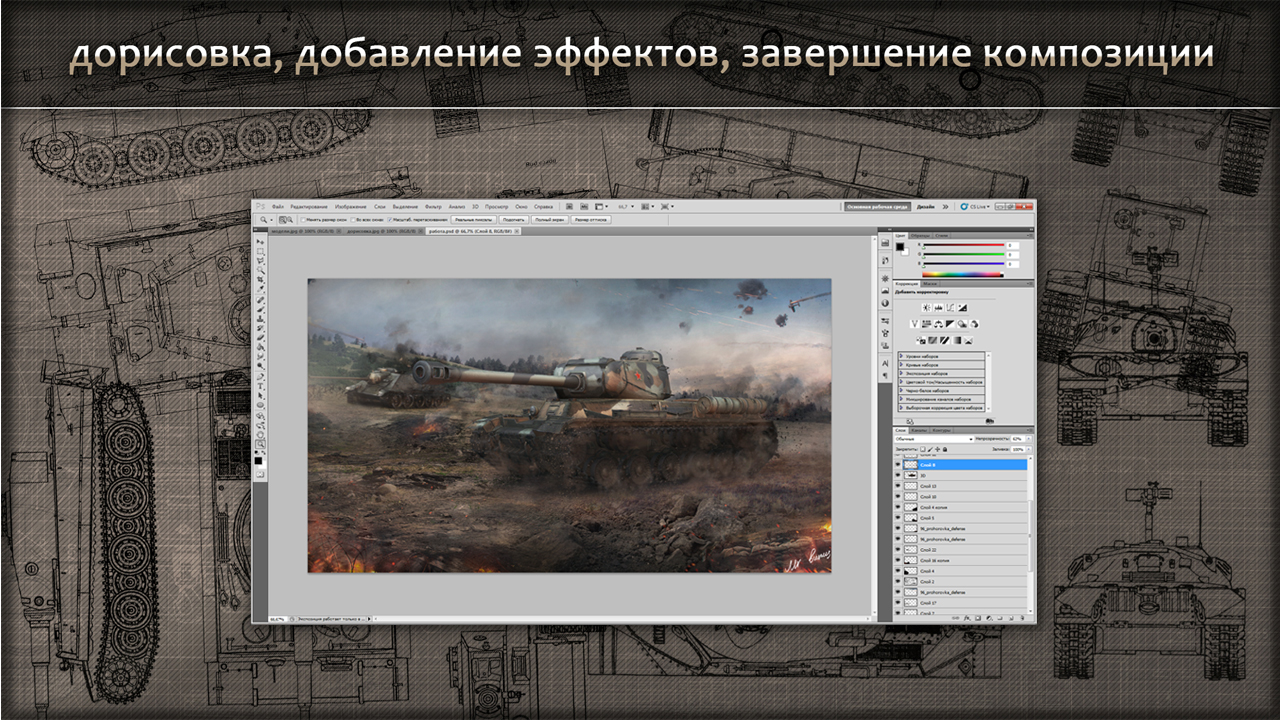1280x720 pixels.
Task: Add Selective Color adjustment icon
Action: tap(969, 340)
